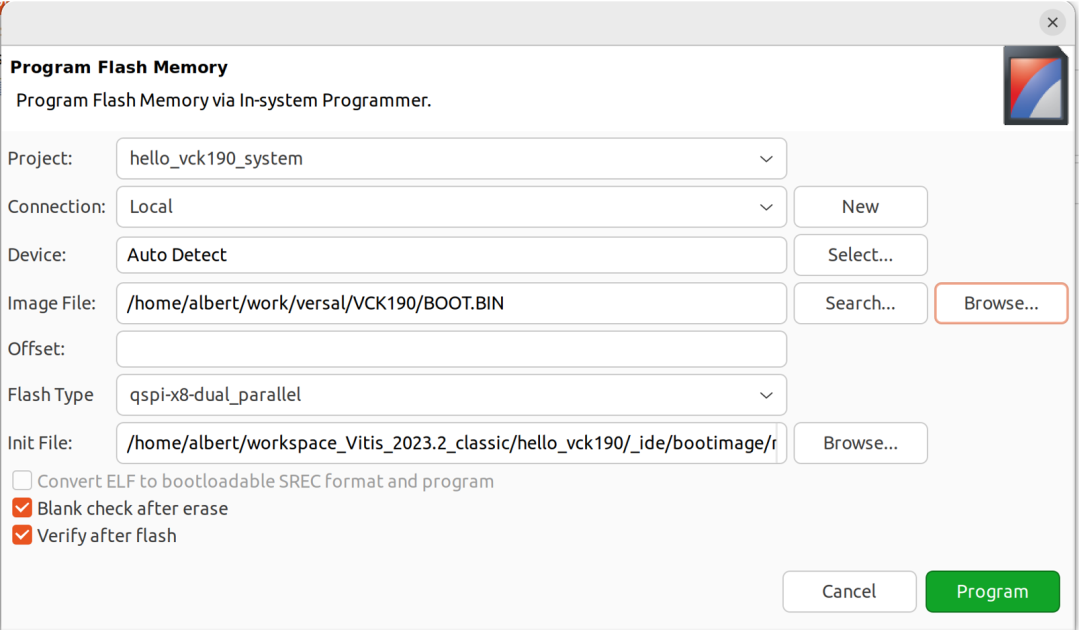Click the green Program button
This screenshot has height=634, width=1080.
click(x=993, y=591)
